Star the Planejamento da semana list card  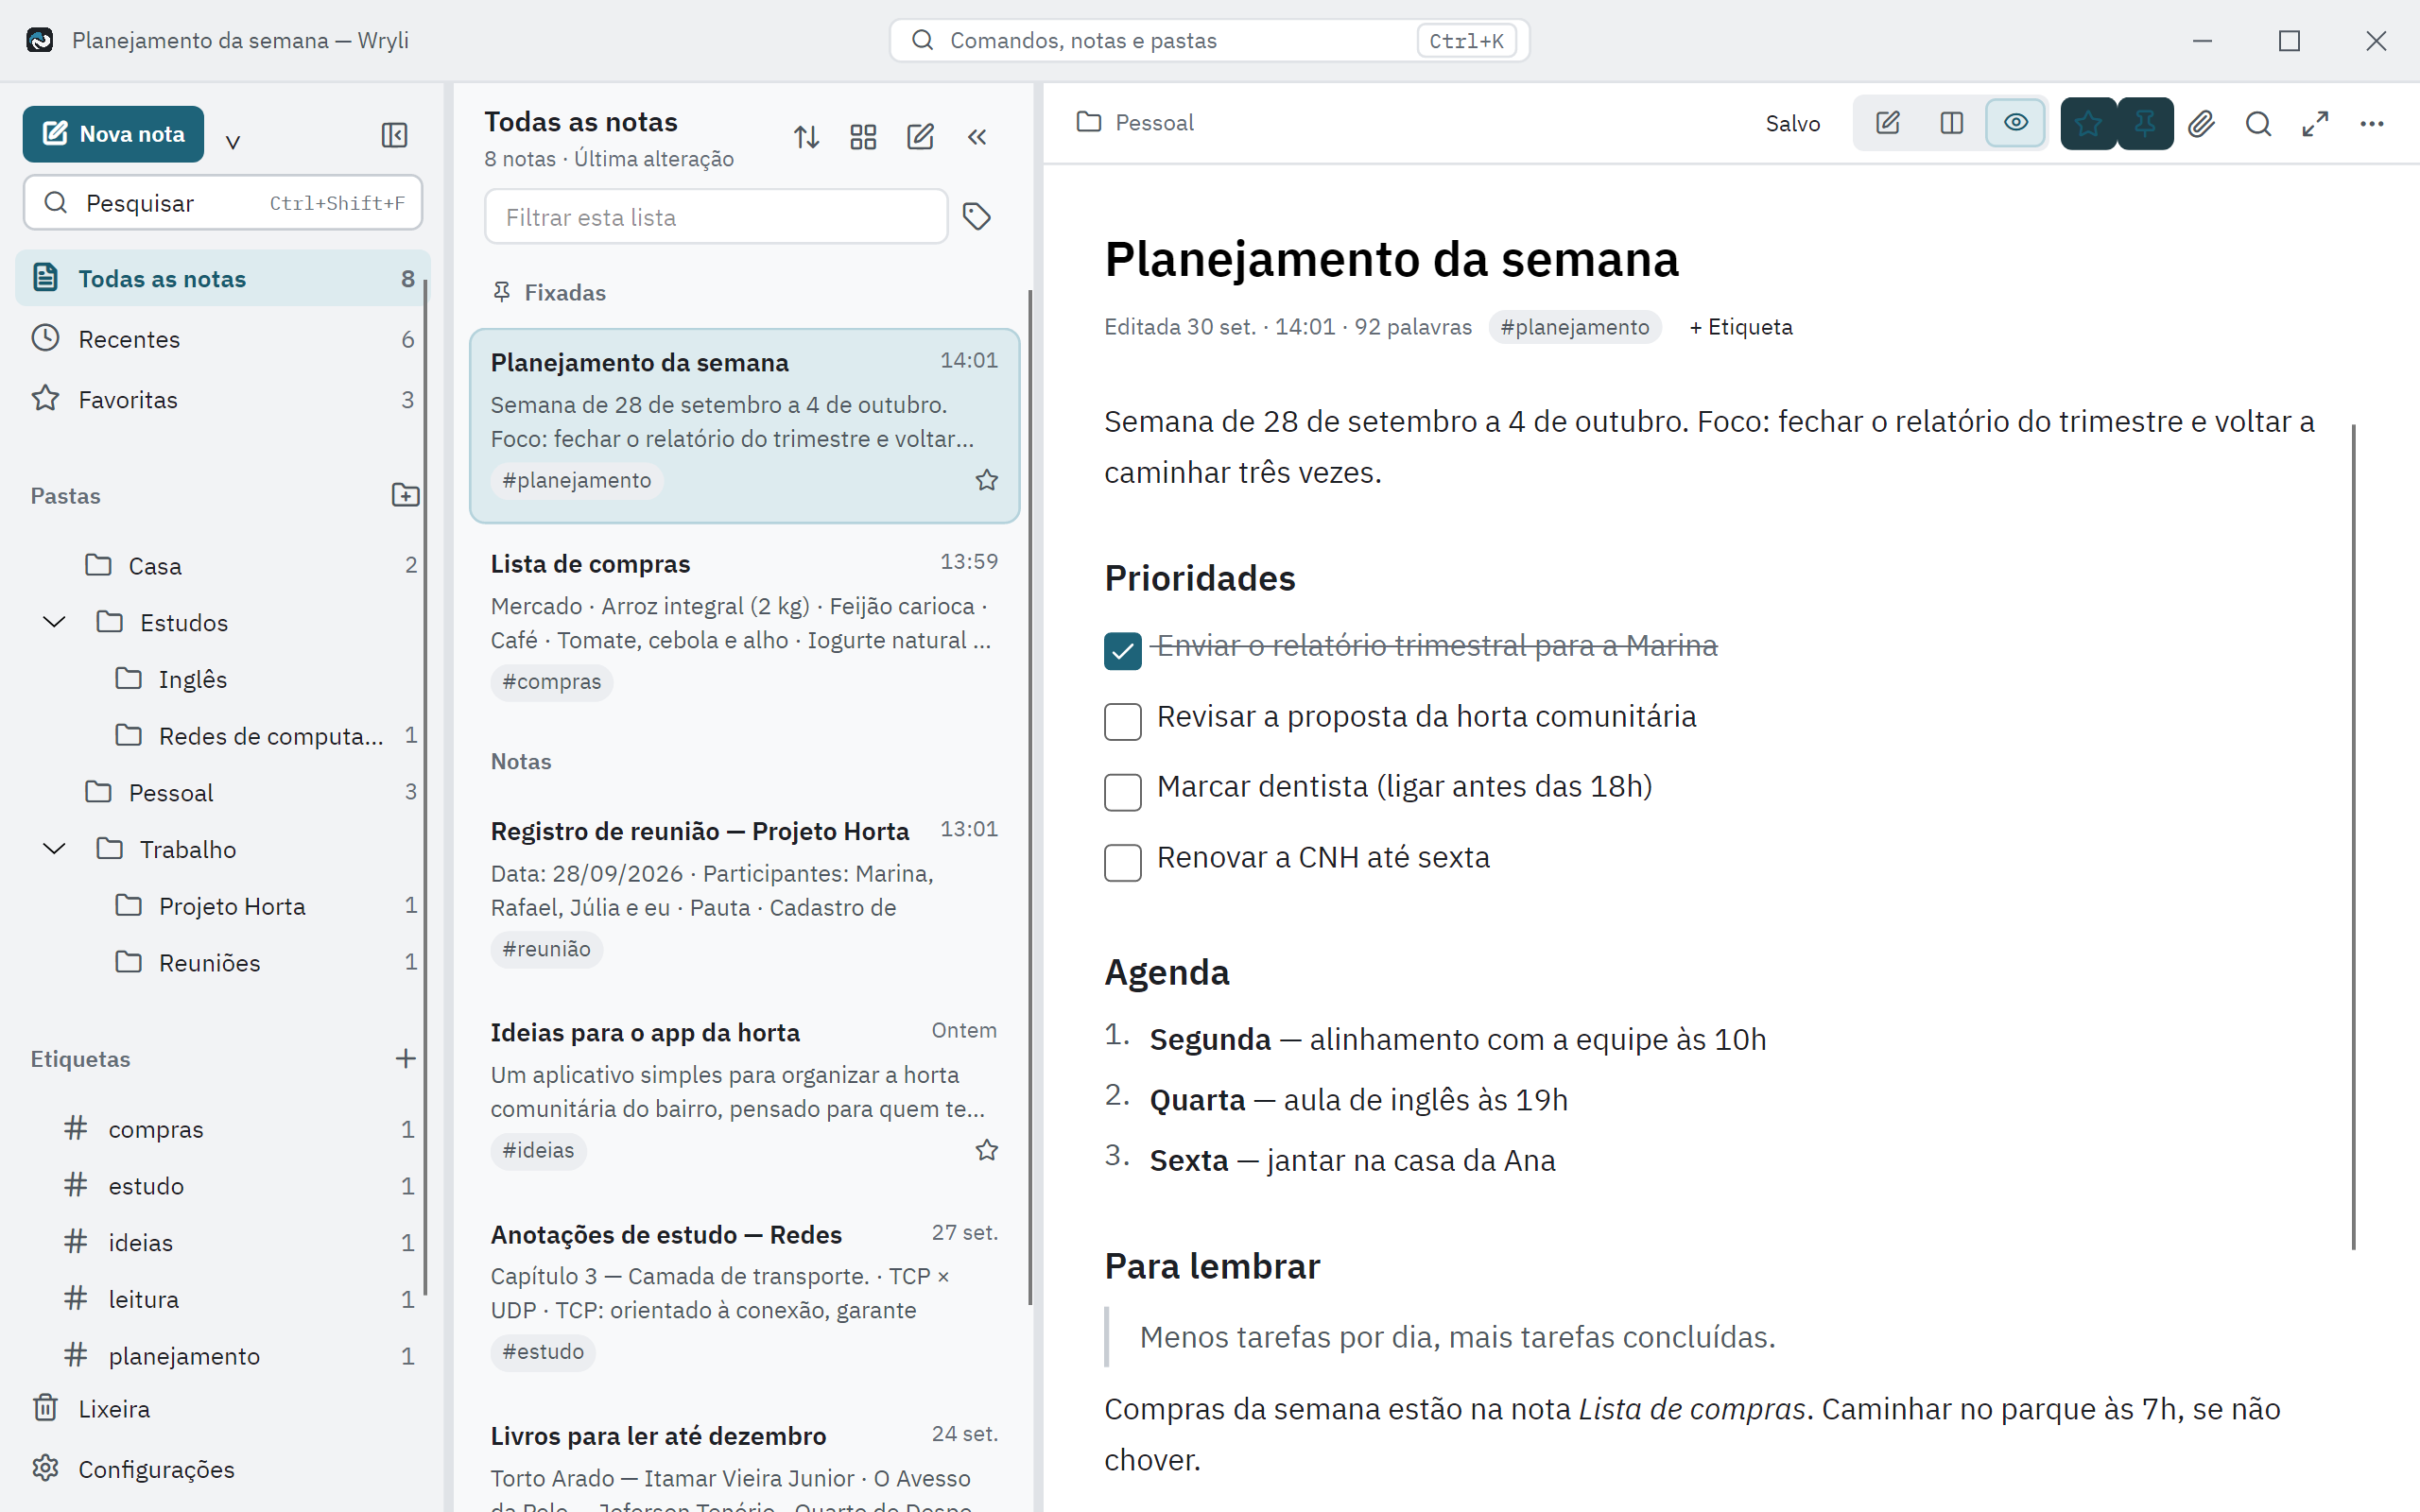[987, 480]
